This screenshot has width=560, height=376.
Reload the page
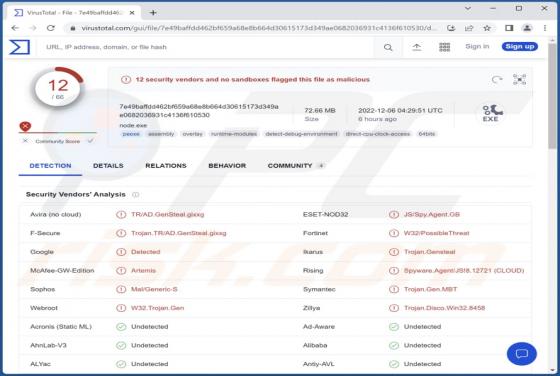click(51, 28)
